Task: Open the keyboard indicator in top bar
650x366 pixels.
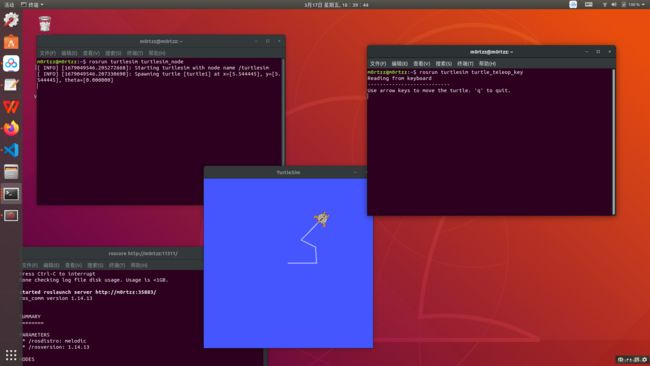Action: click(x=589, y=5)
